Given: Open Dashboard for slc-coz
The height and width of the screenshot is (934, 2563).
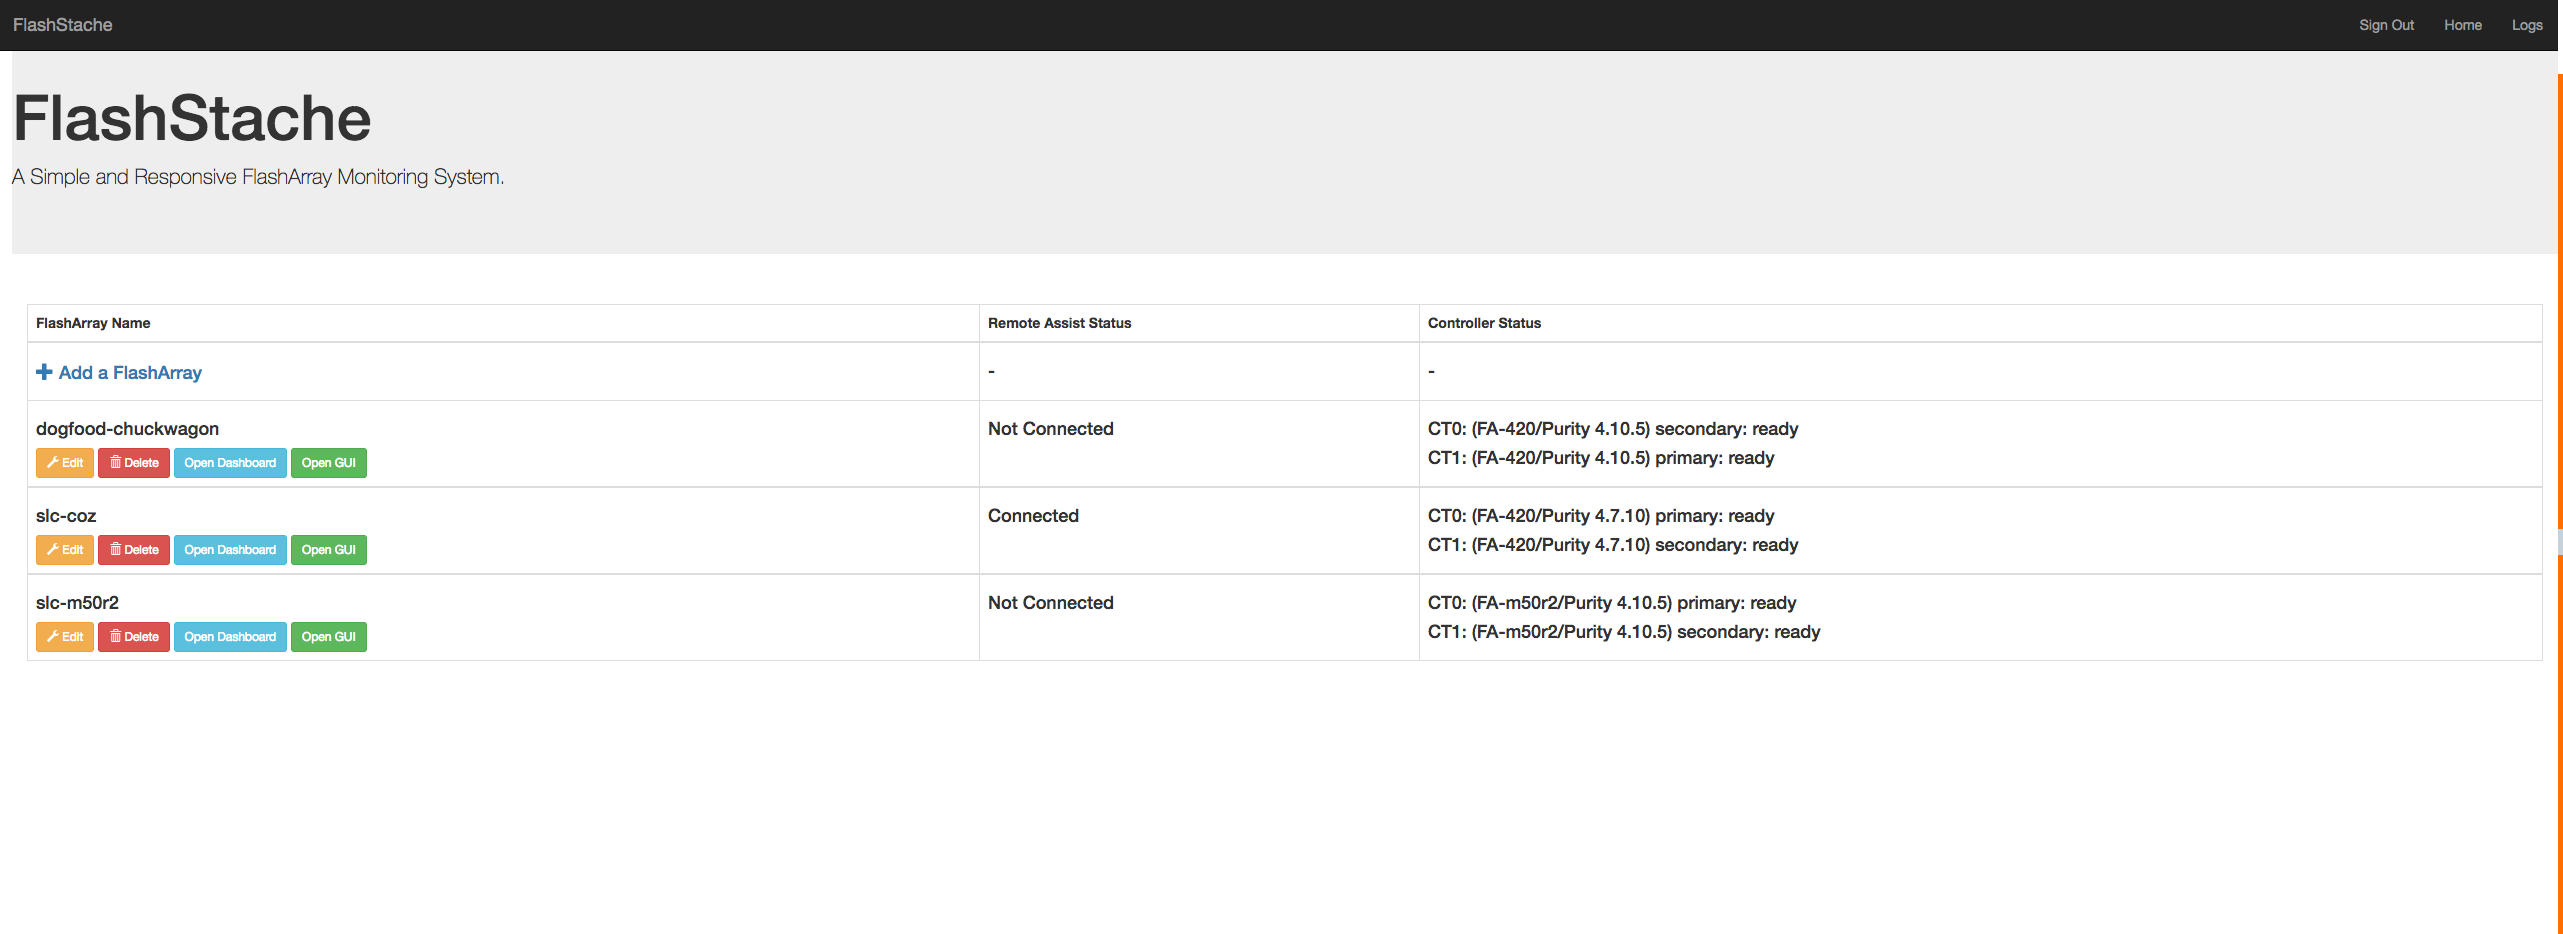Looking at the screenshot, I should click(230, 550).
